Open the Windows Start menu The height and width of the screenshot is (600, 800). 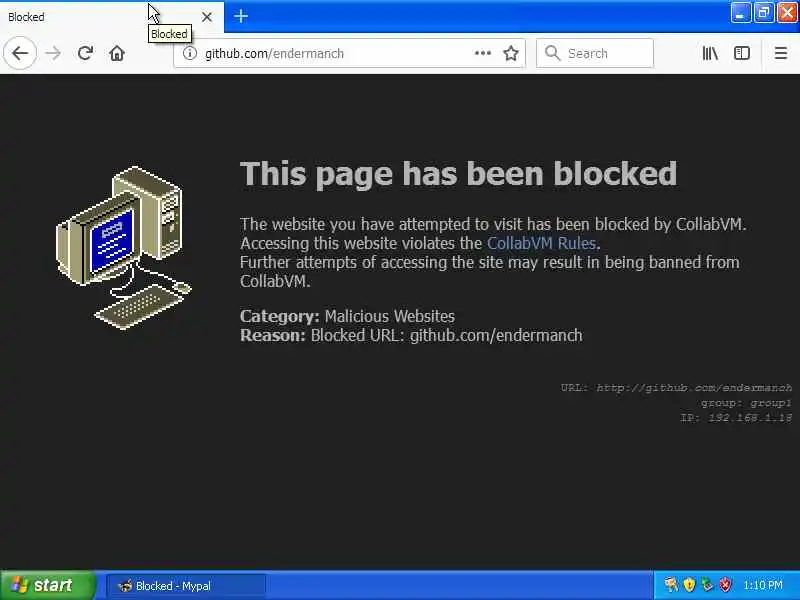[47, 585]
